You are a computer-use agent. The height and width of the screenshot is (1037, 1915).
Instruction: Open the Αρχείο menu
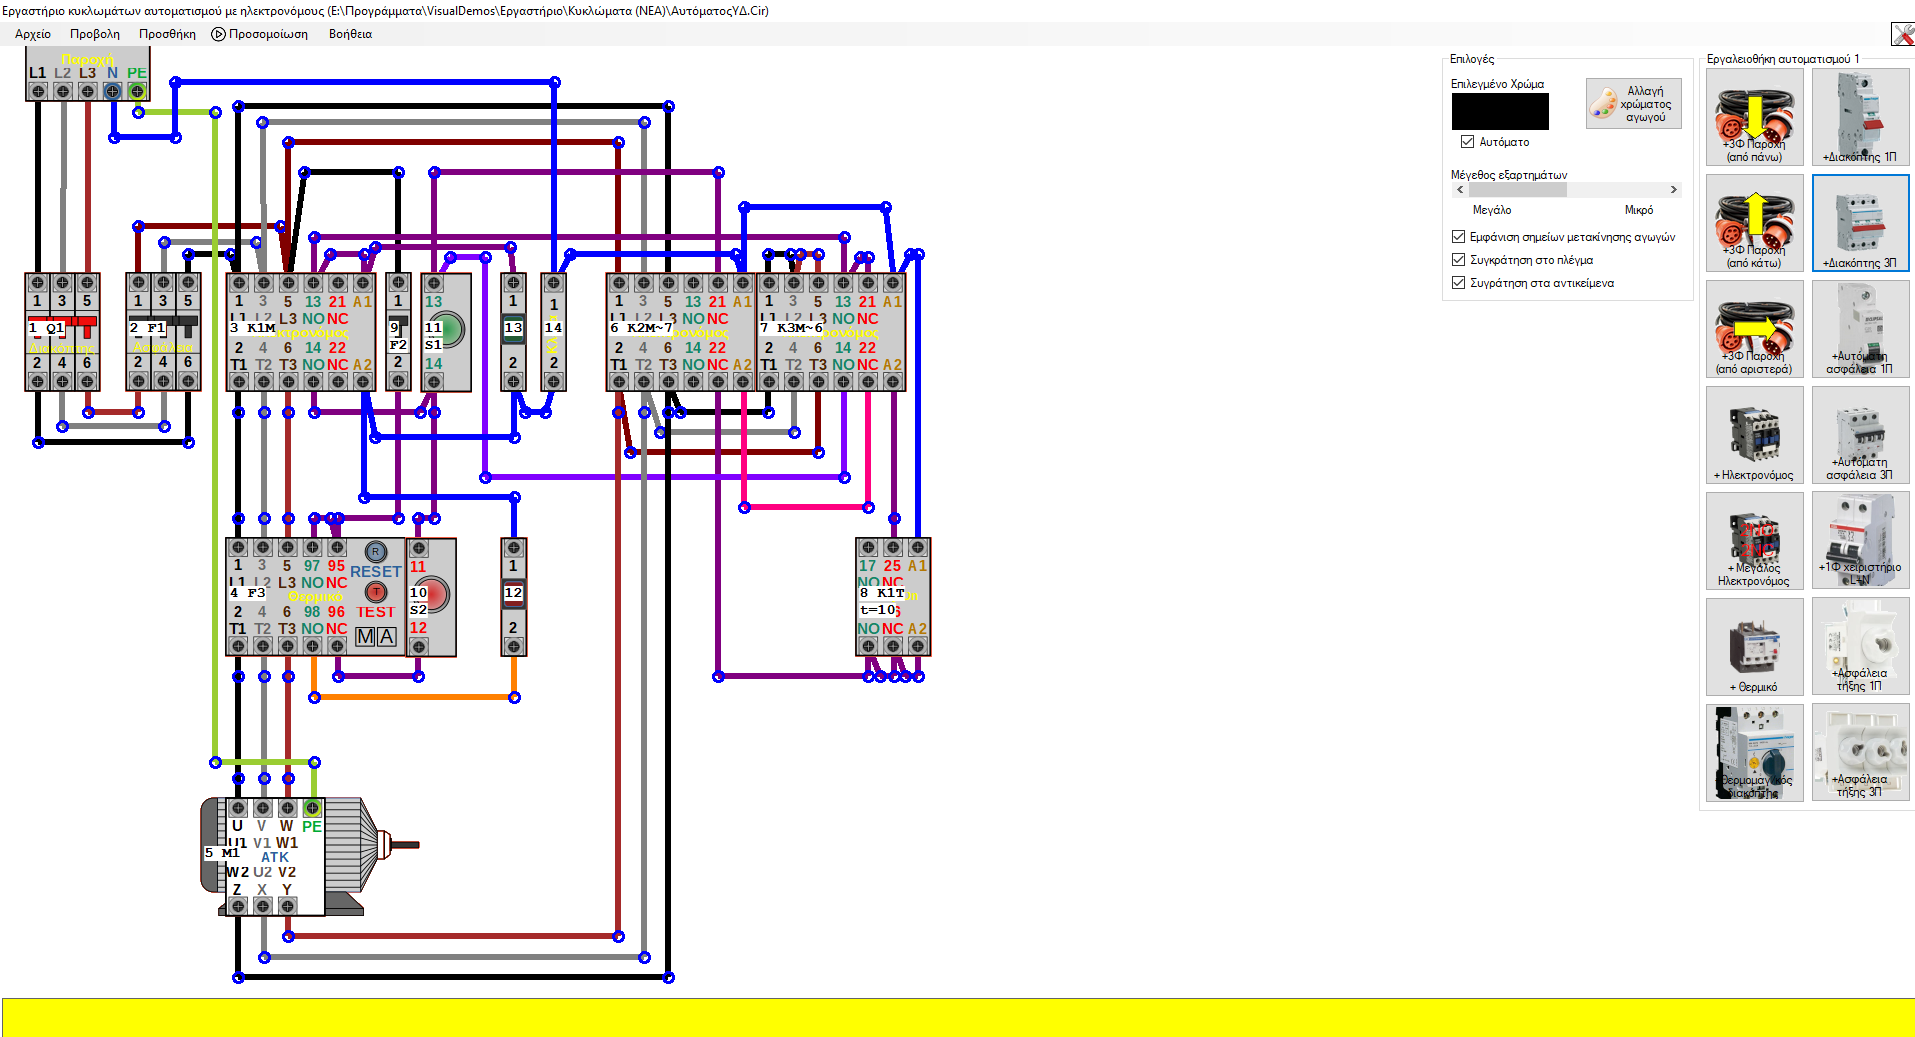(33, 34)
